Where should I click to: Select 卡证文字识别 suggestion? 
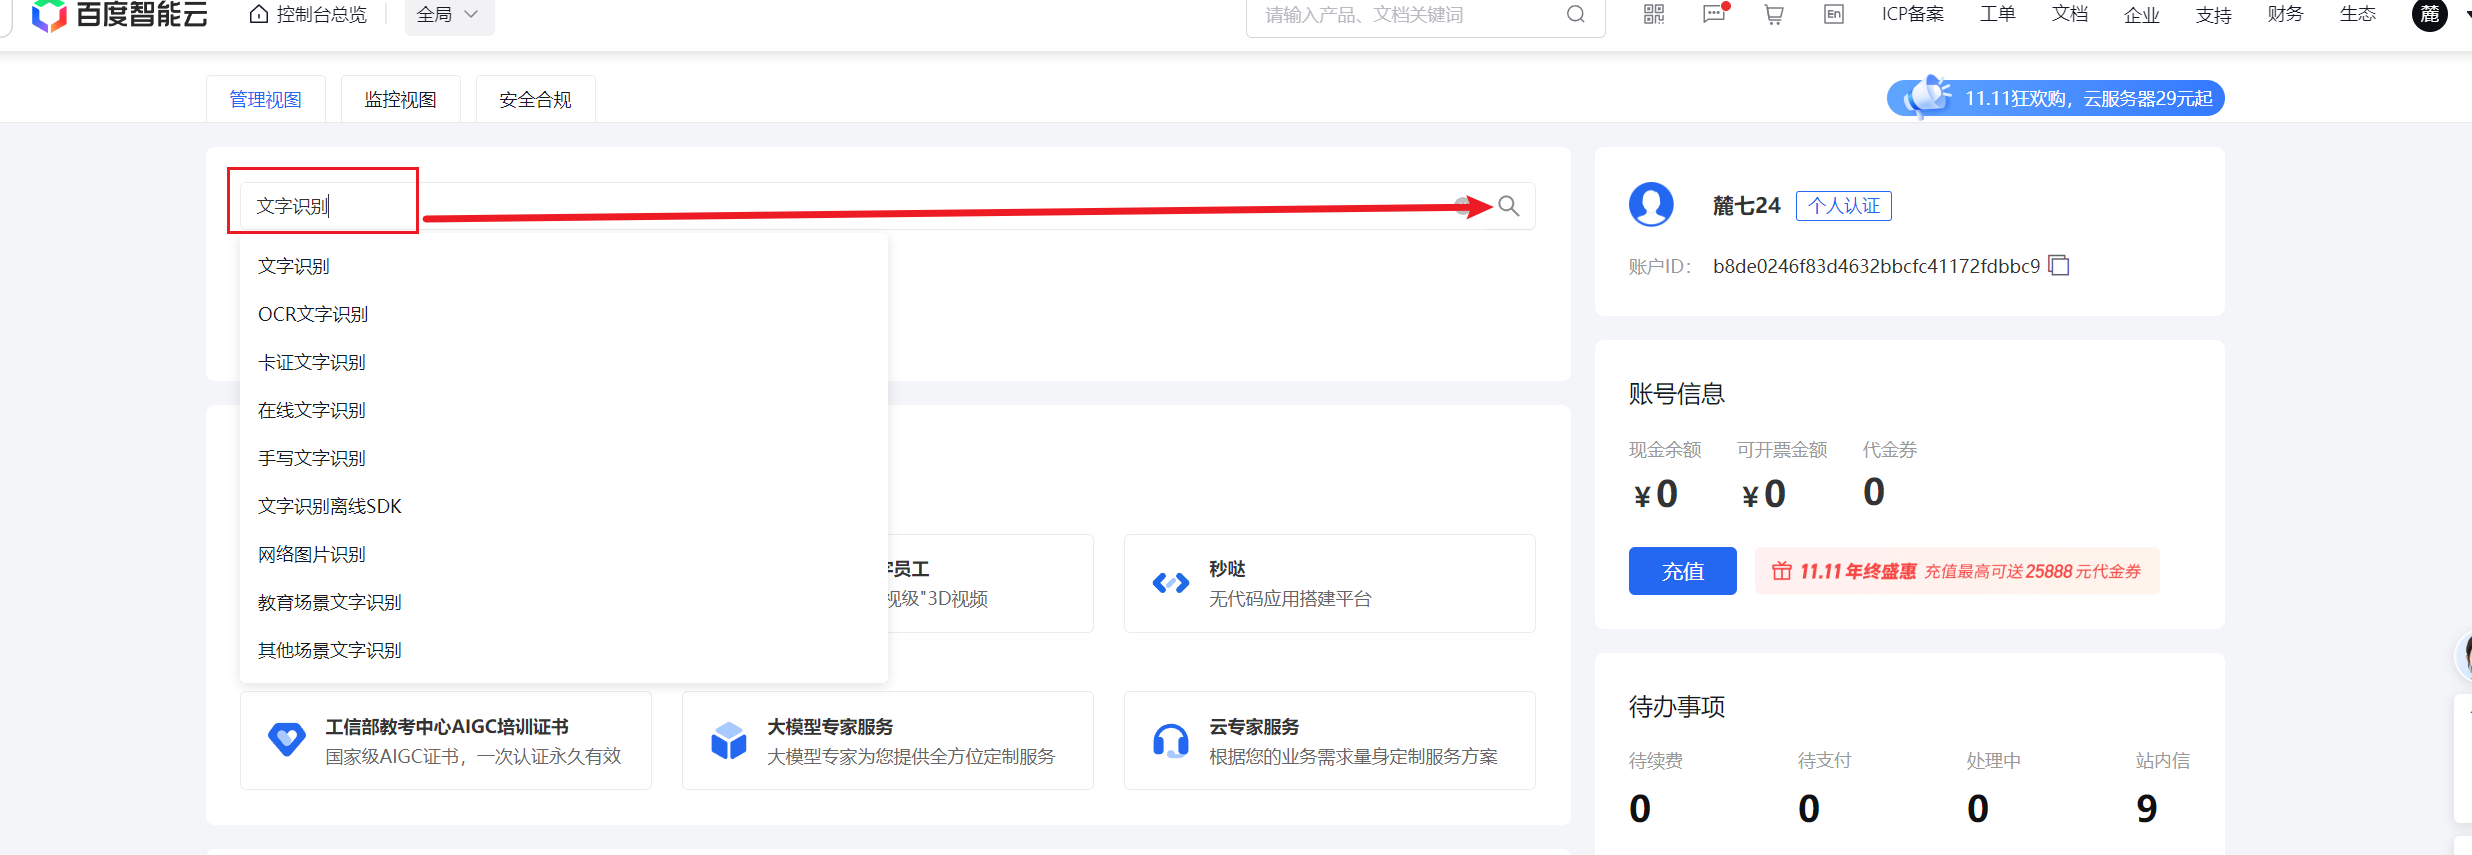pyautogui.click(x=564, y=362)
